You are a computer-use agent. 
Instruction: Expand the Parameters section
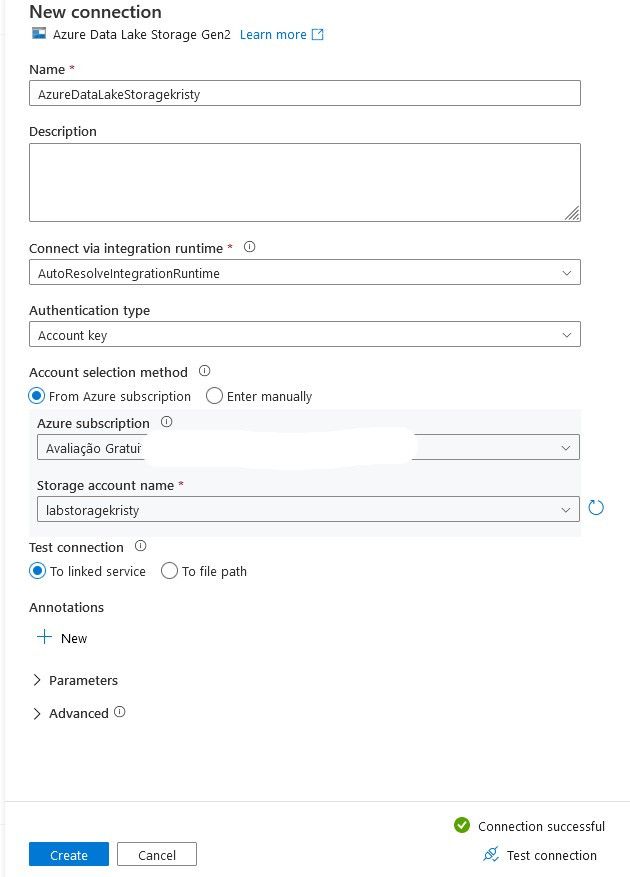(37, 680)
